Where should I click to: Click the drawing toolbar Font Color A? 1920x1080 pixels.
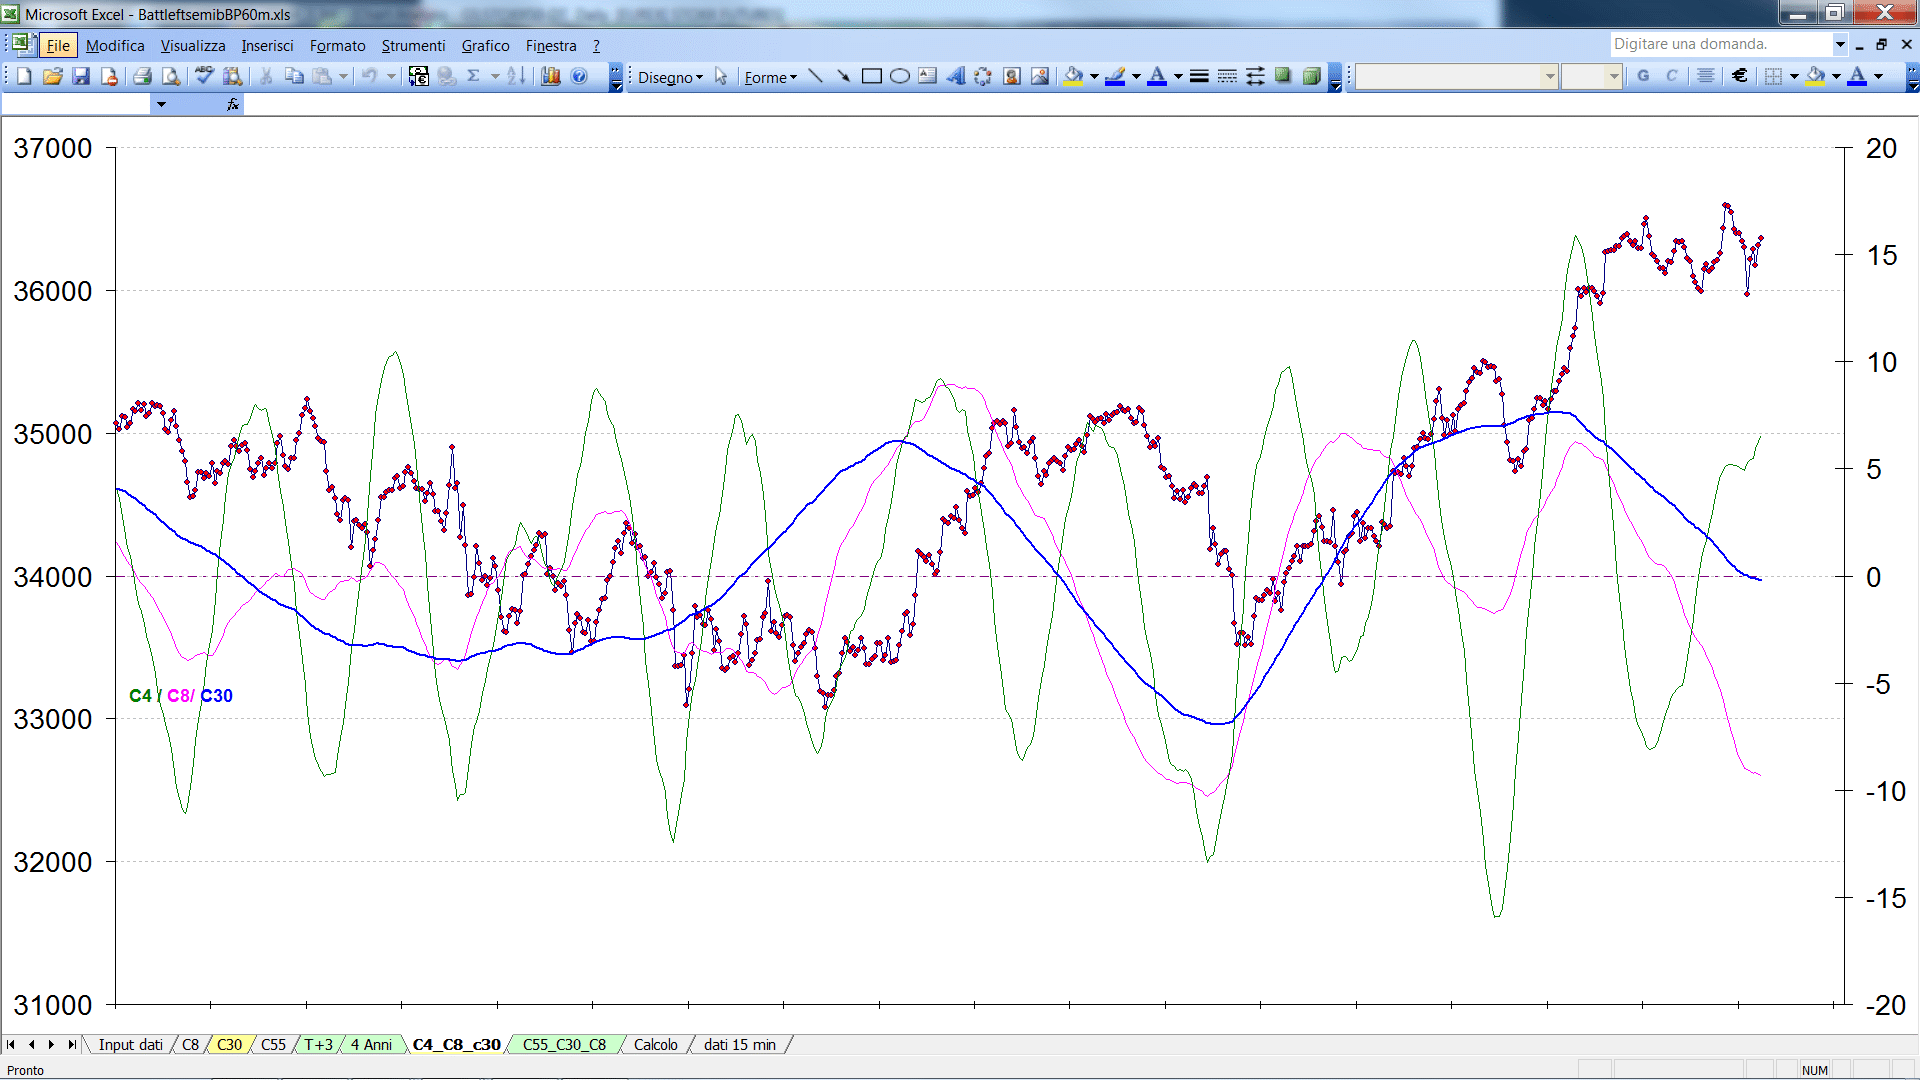tap(1157, 76)
